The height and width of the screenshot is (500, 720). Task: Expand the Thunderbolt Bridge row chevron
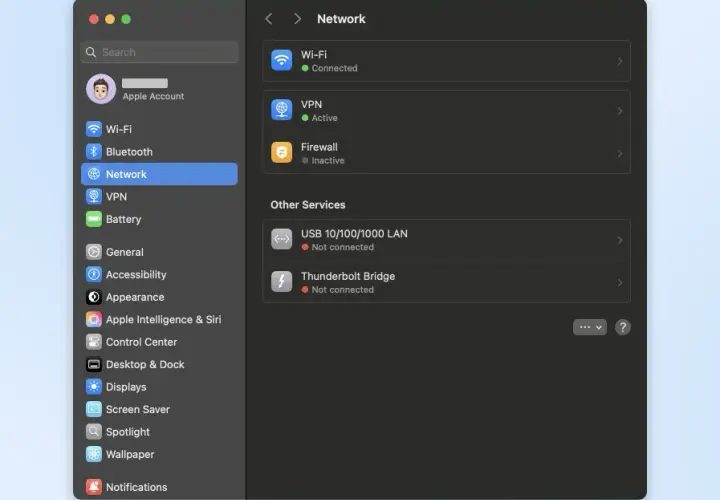pyautogui.click(x=620, y=282)
